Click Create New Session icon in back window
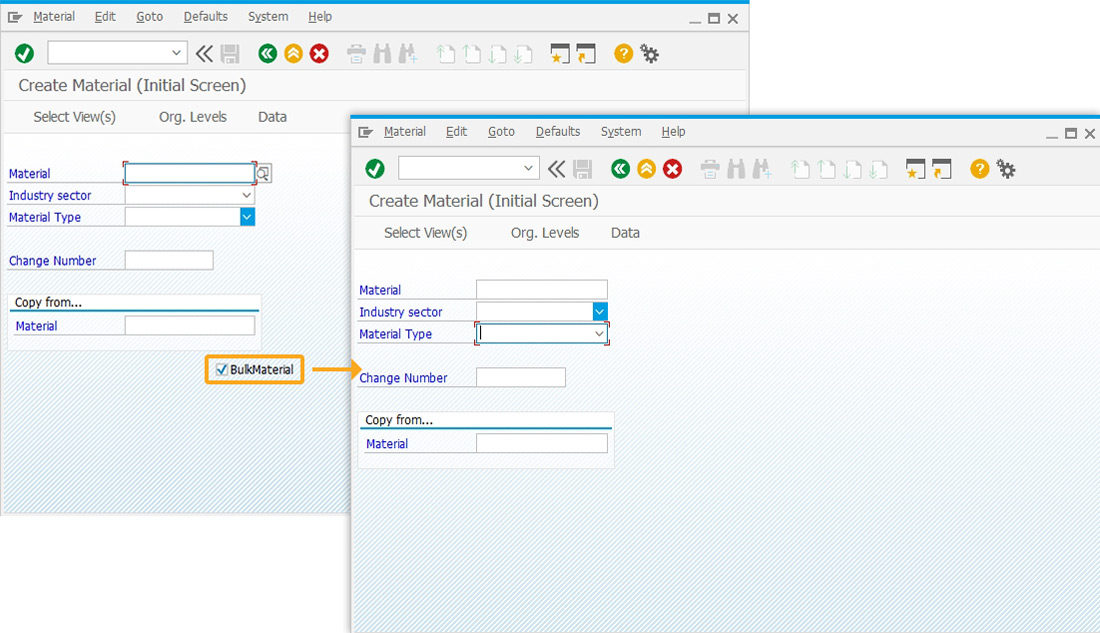 pyautogui.click(x=560, y=53)
